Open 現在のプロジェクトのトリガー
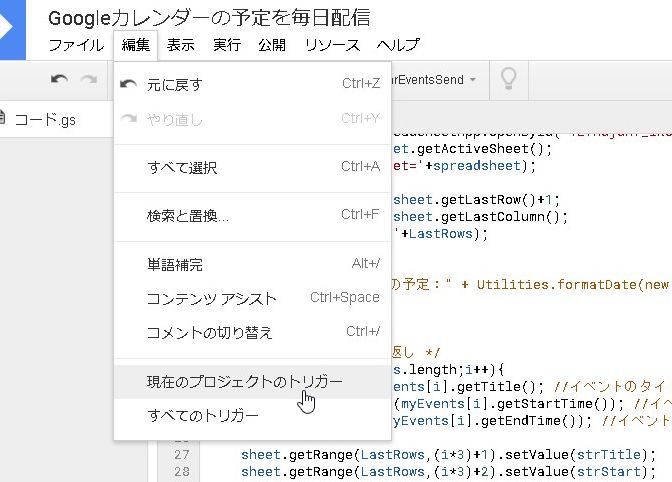The width and height of the screenshot is (672, 482). [x=245, y=382]
